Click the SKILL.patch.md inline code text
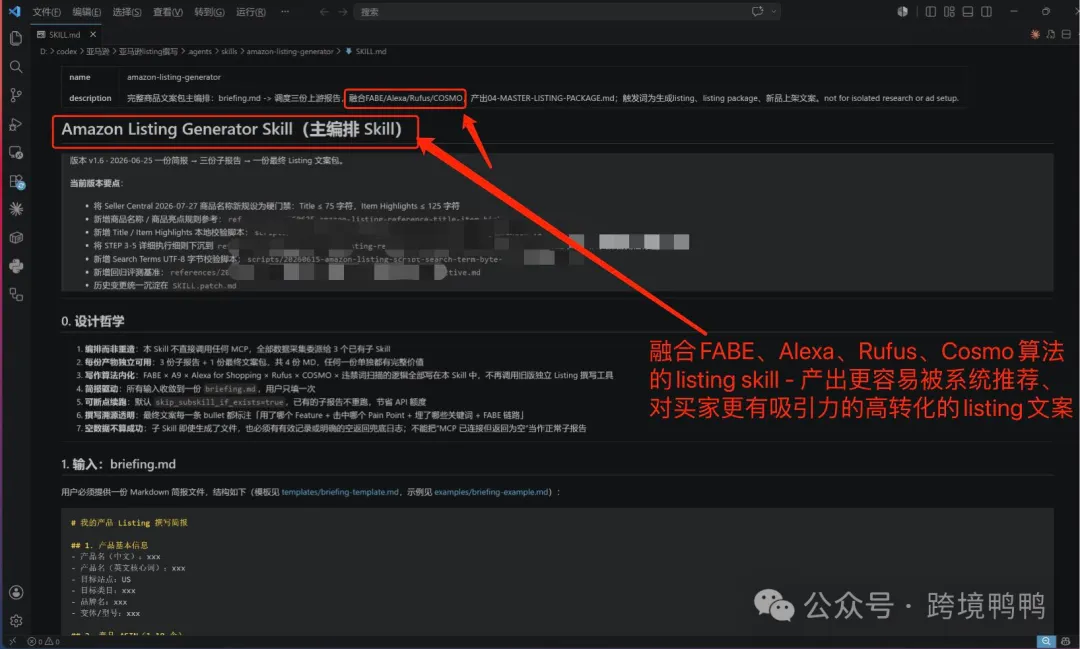 [x=205, y=286]
